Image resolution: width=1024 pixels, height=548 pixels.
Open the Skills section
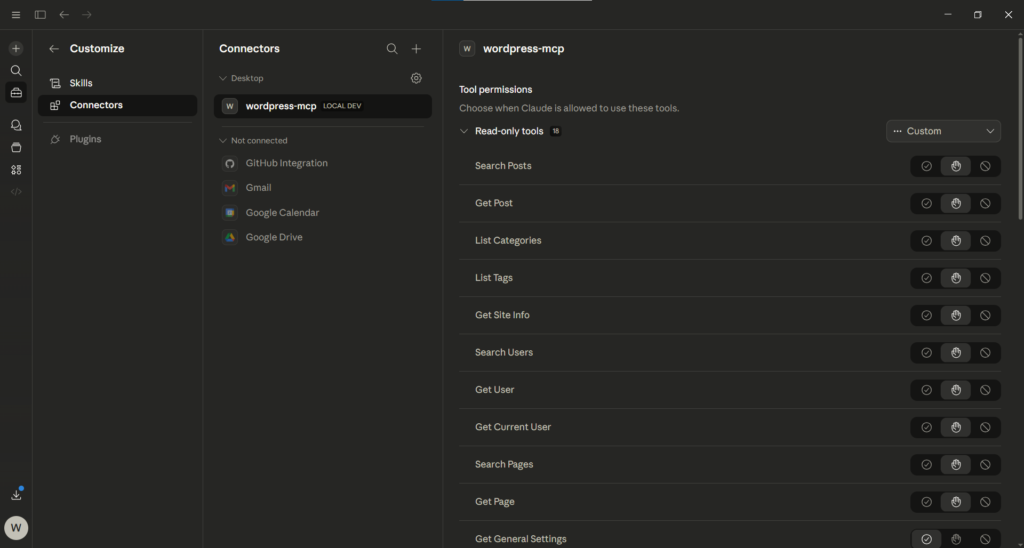click(x=81, y=83)
